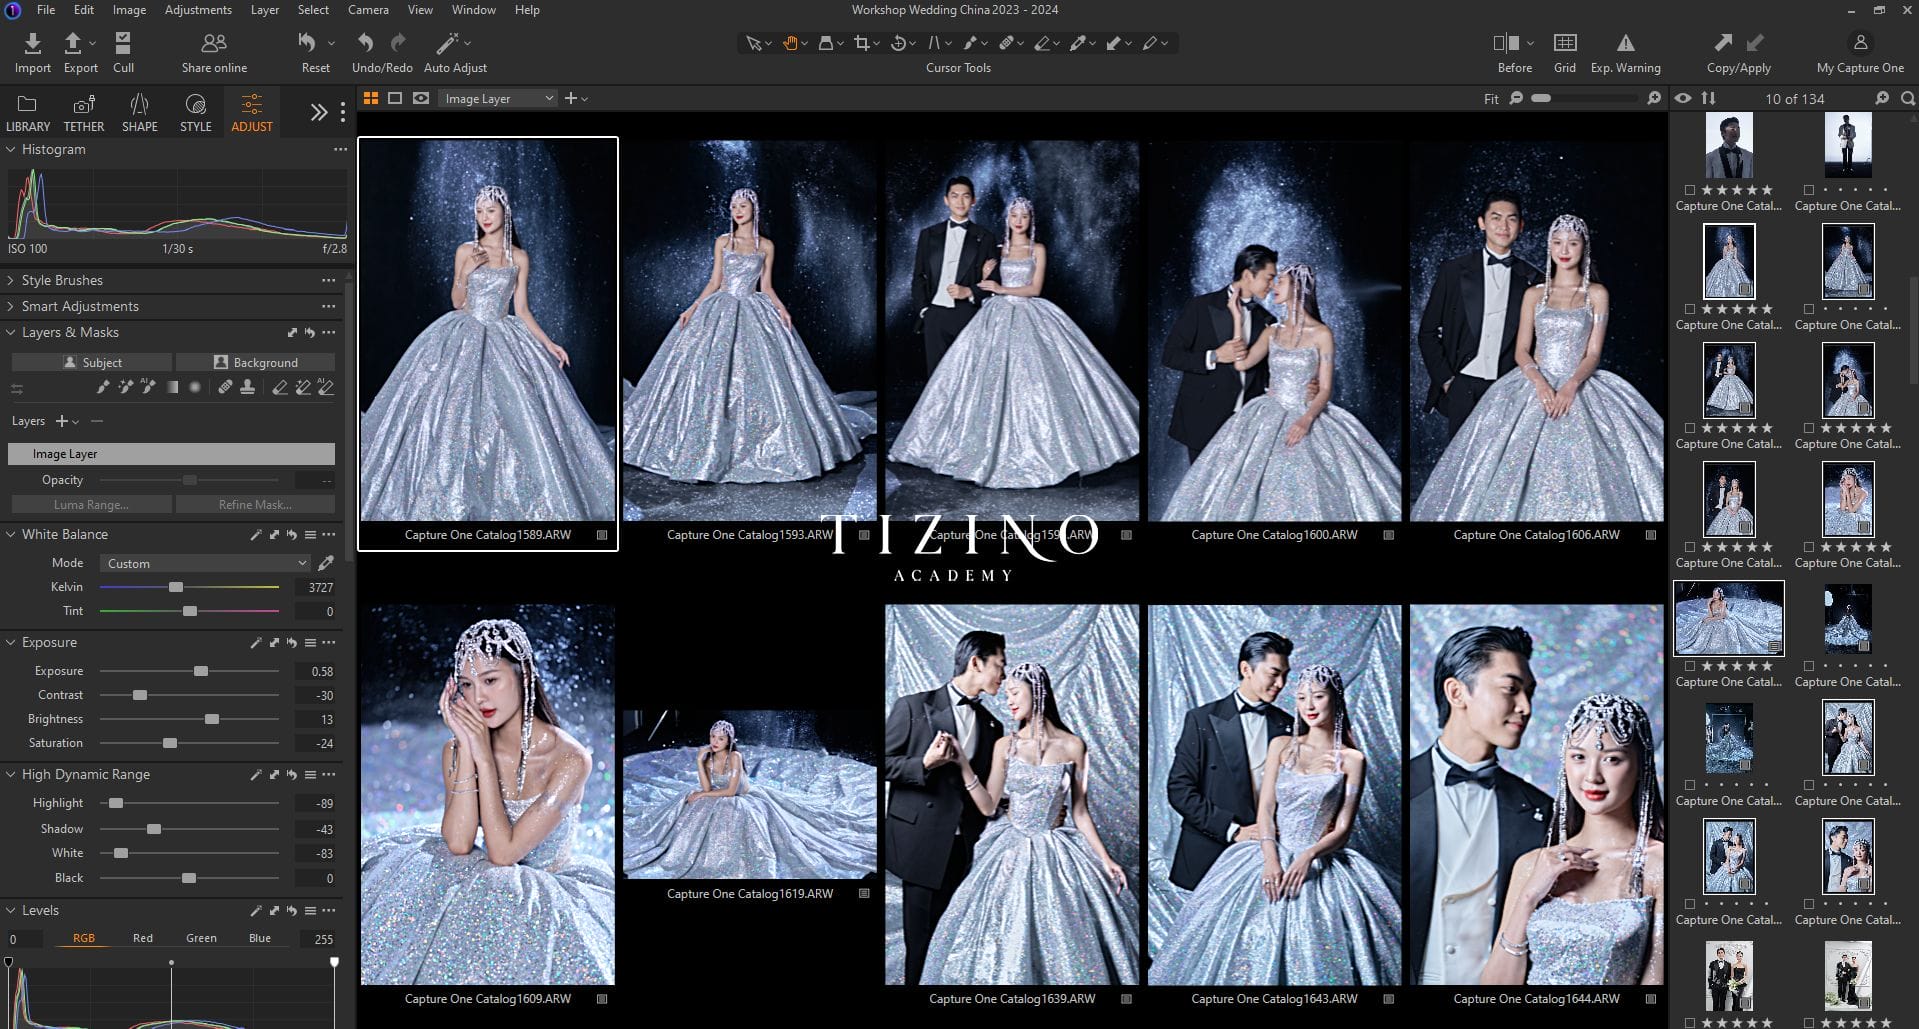Open the Cull tool

click(x=123, y=43)
